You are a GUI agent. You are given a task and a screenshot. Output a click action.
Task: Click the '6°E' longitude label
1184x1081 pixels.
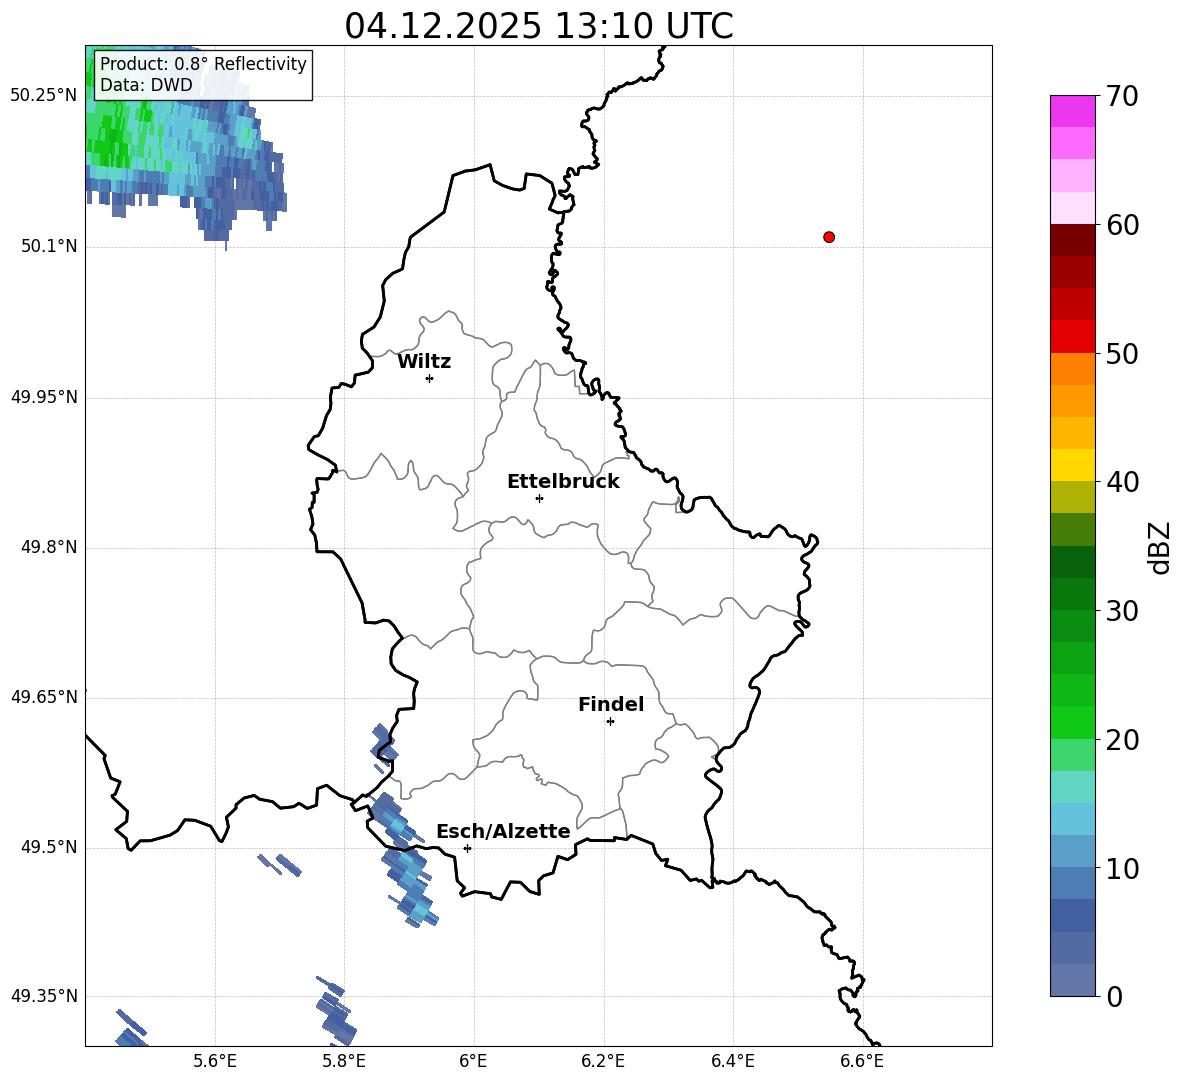[x=473, y=1061]
